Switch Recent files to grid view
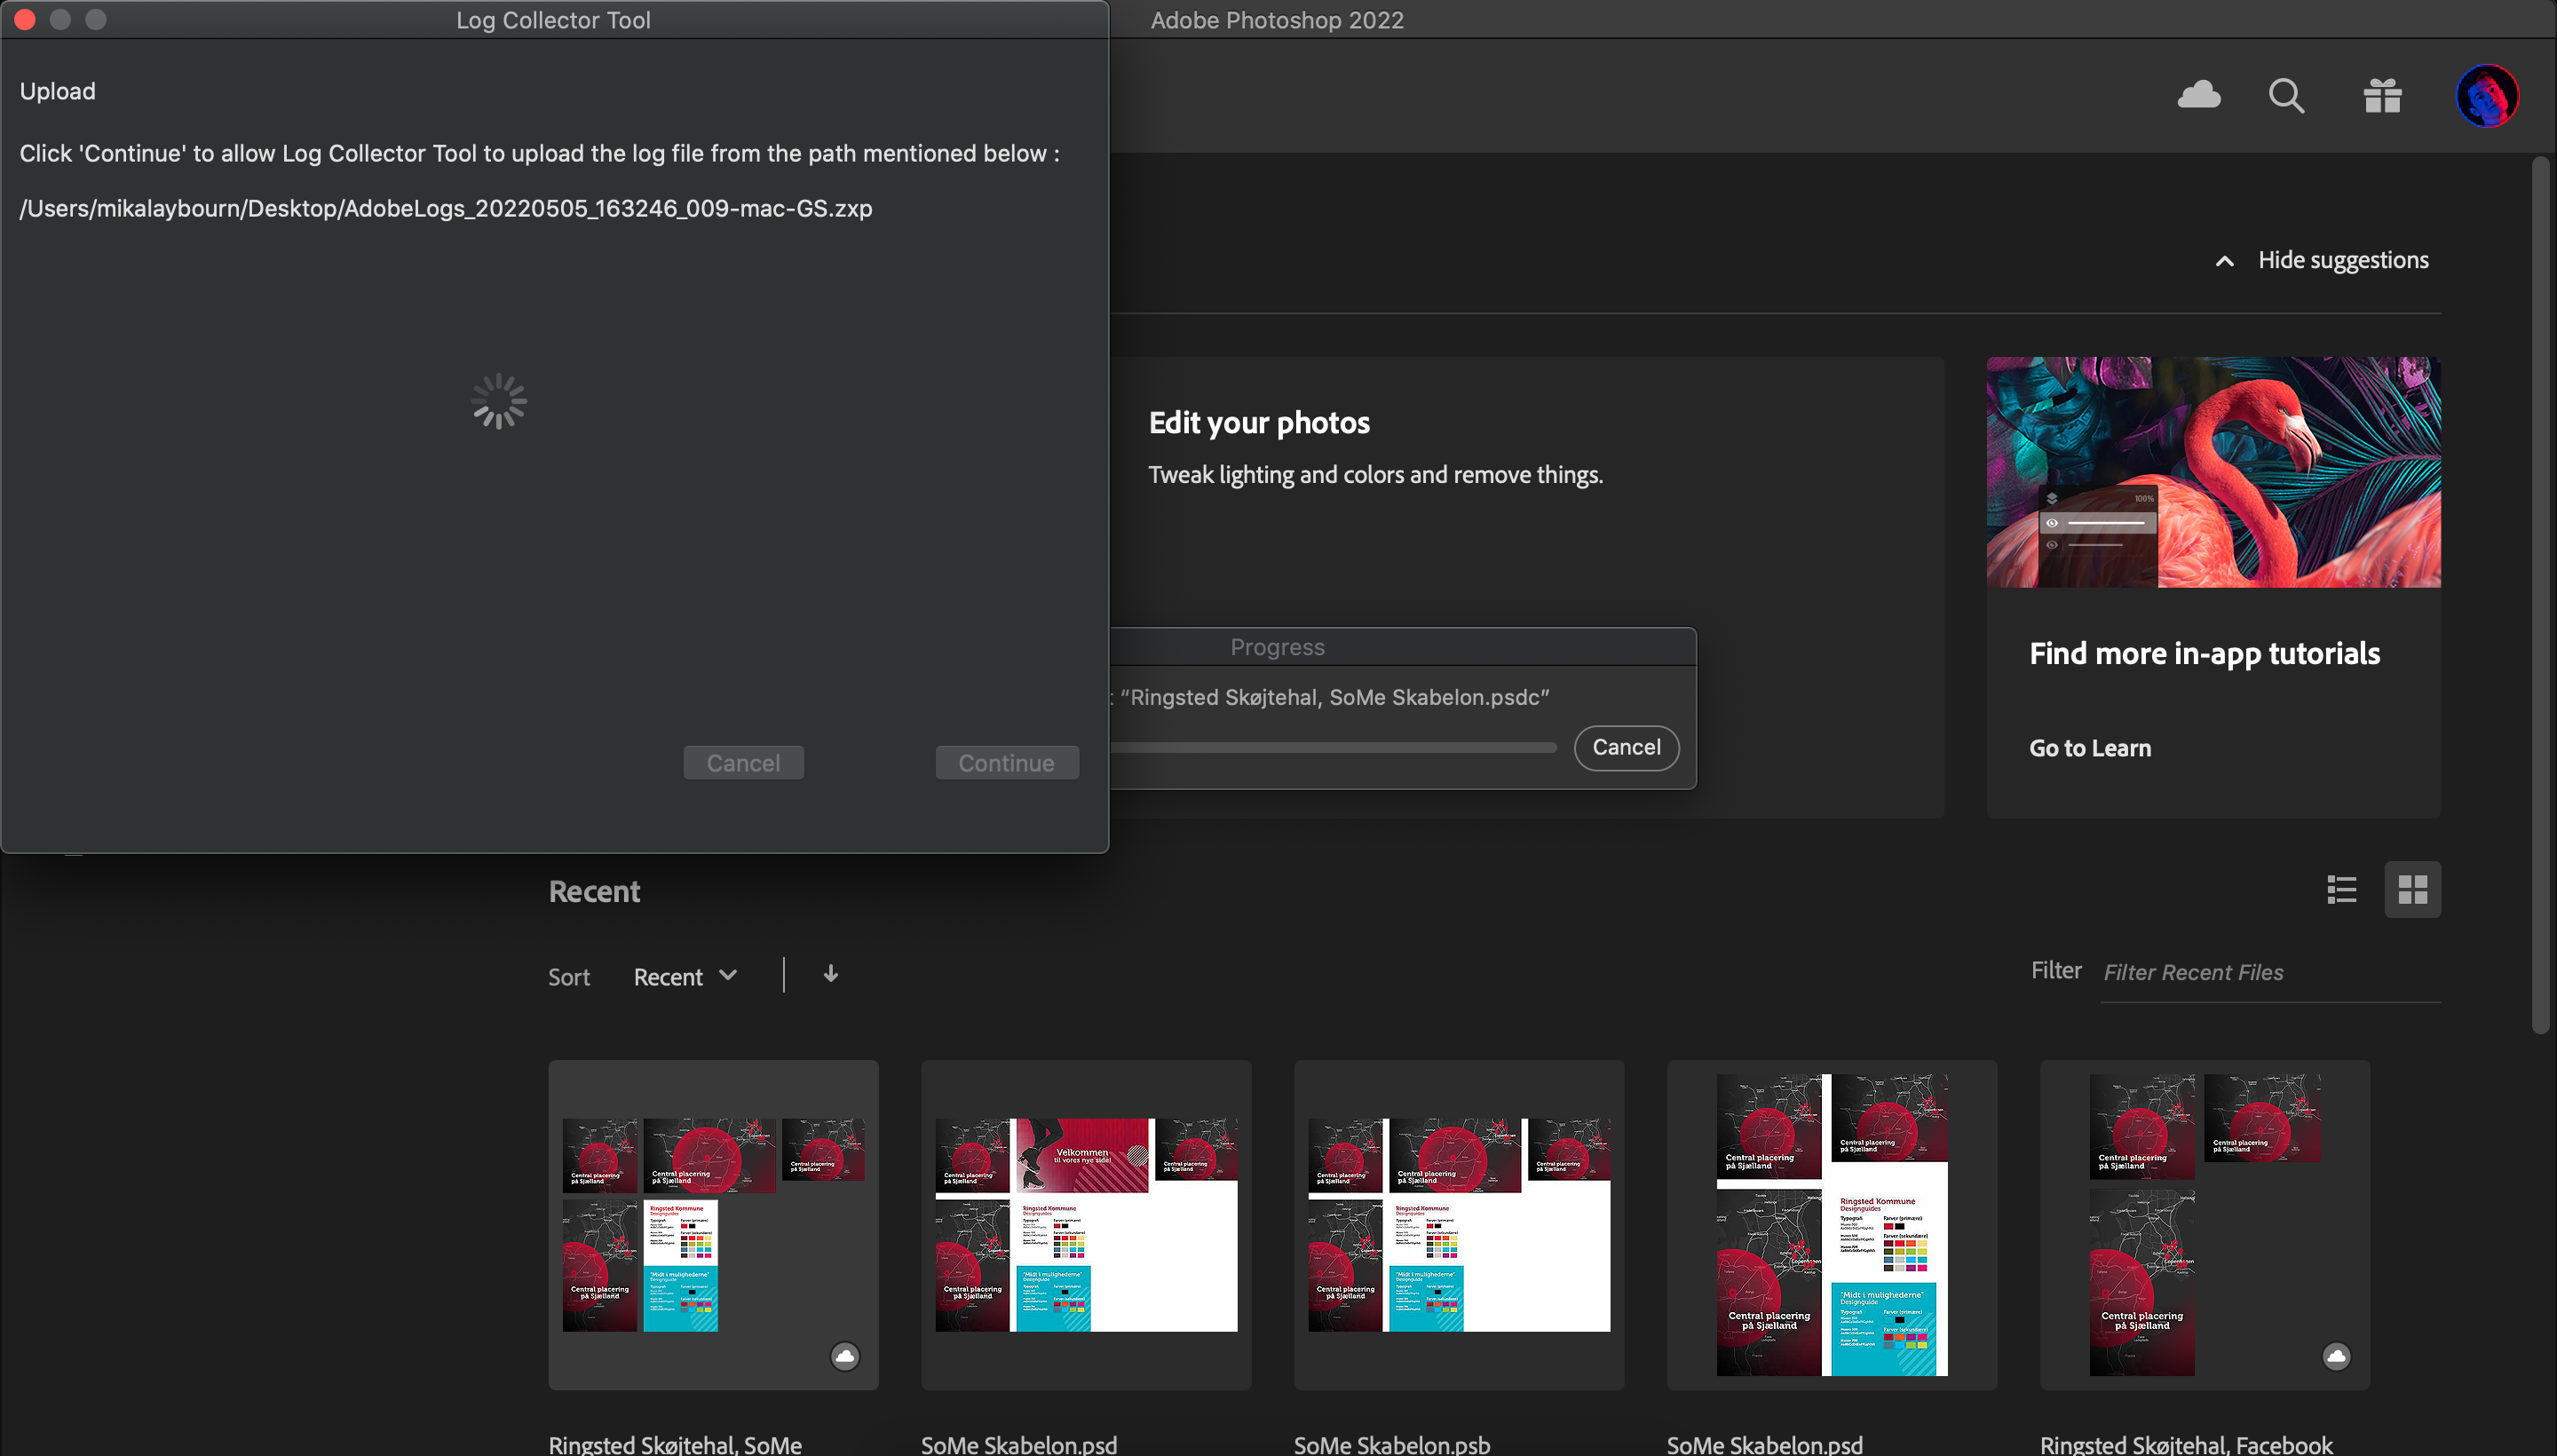The width and height of the screenshot is (2557, 1456). (2413, 889)
